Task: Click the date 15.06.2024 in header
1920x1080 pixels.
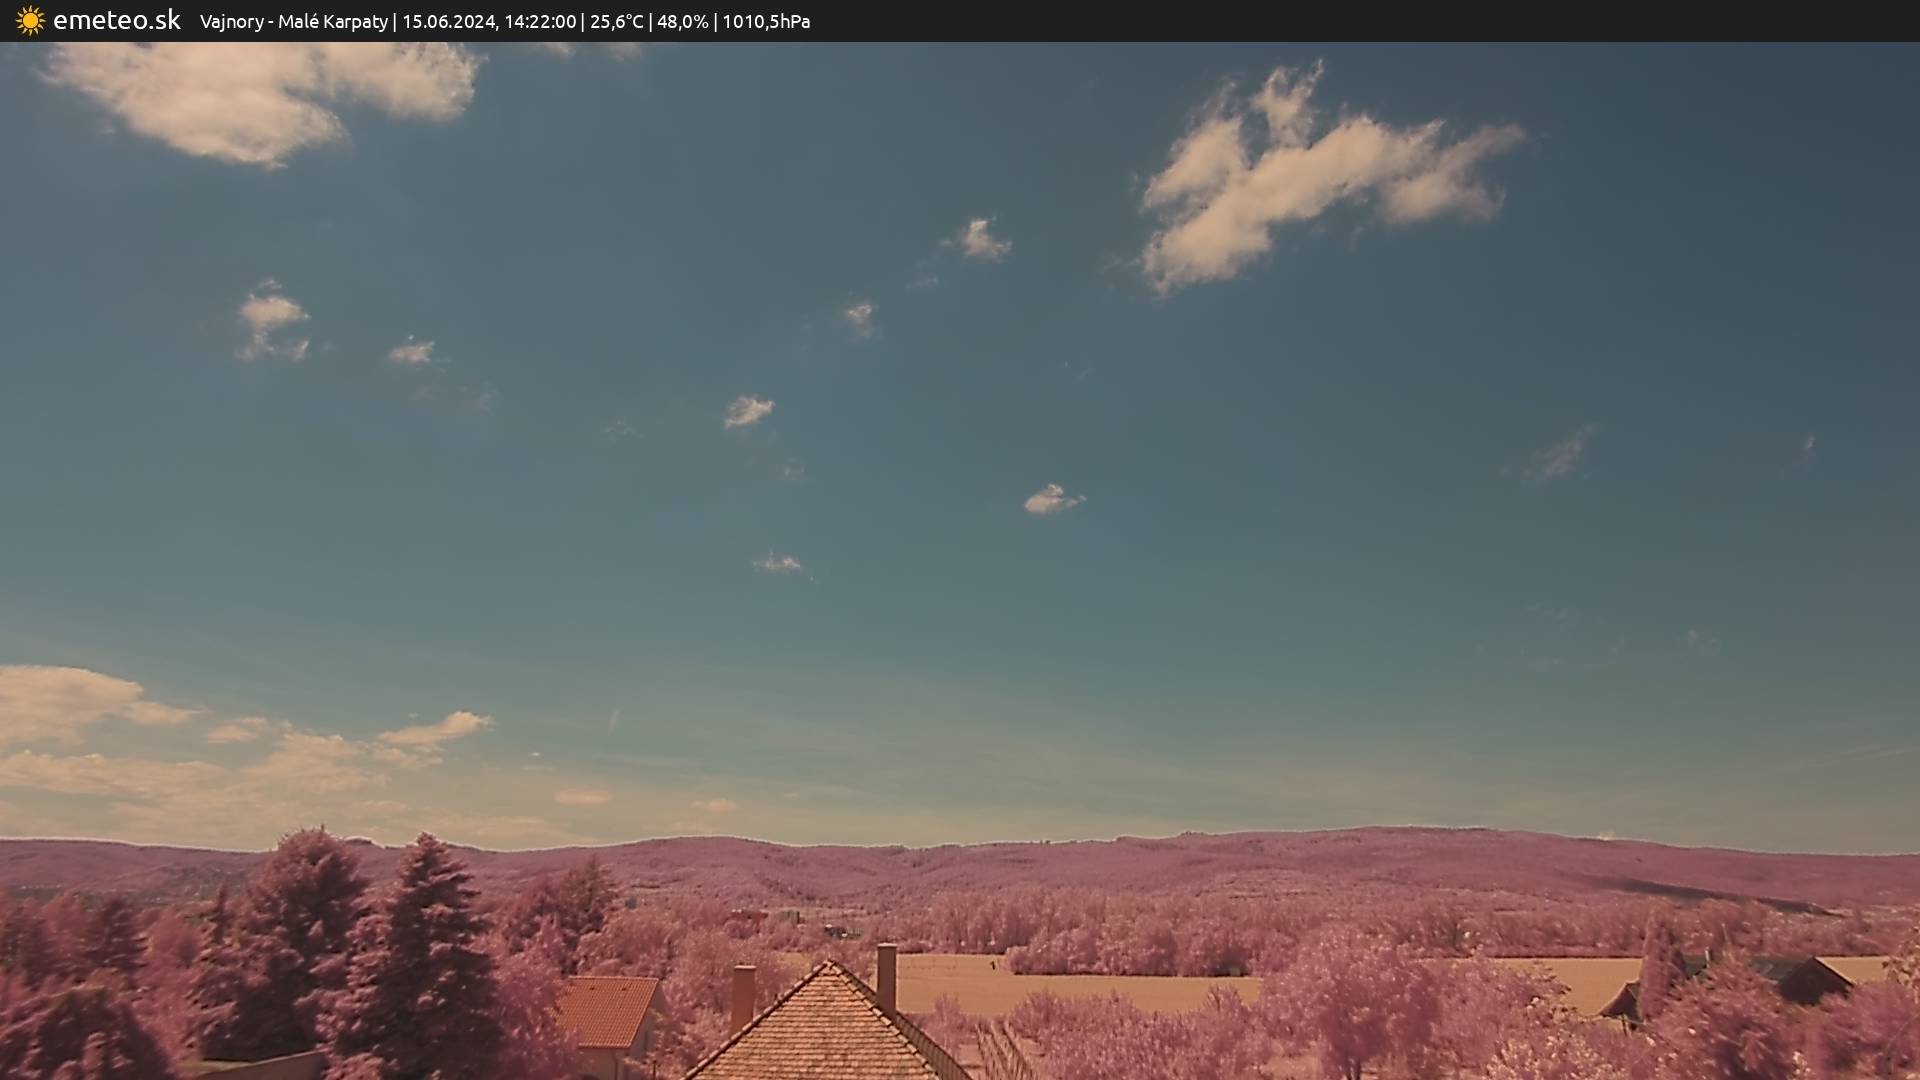Action: (448, 22)
